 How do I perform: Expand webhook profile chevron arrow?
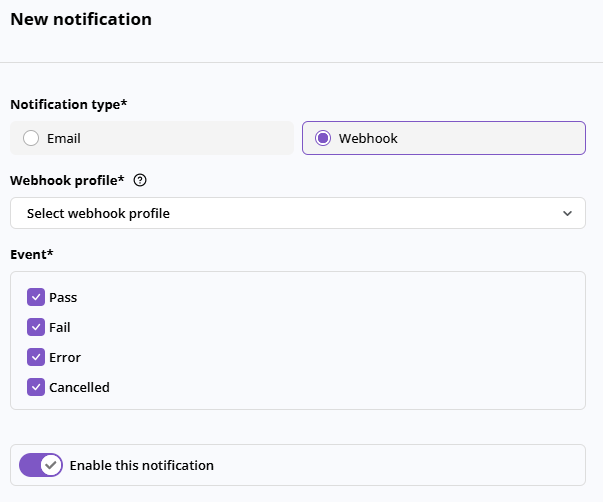[567, 213]
